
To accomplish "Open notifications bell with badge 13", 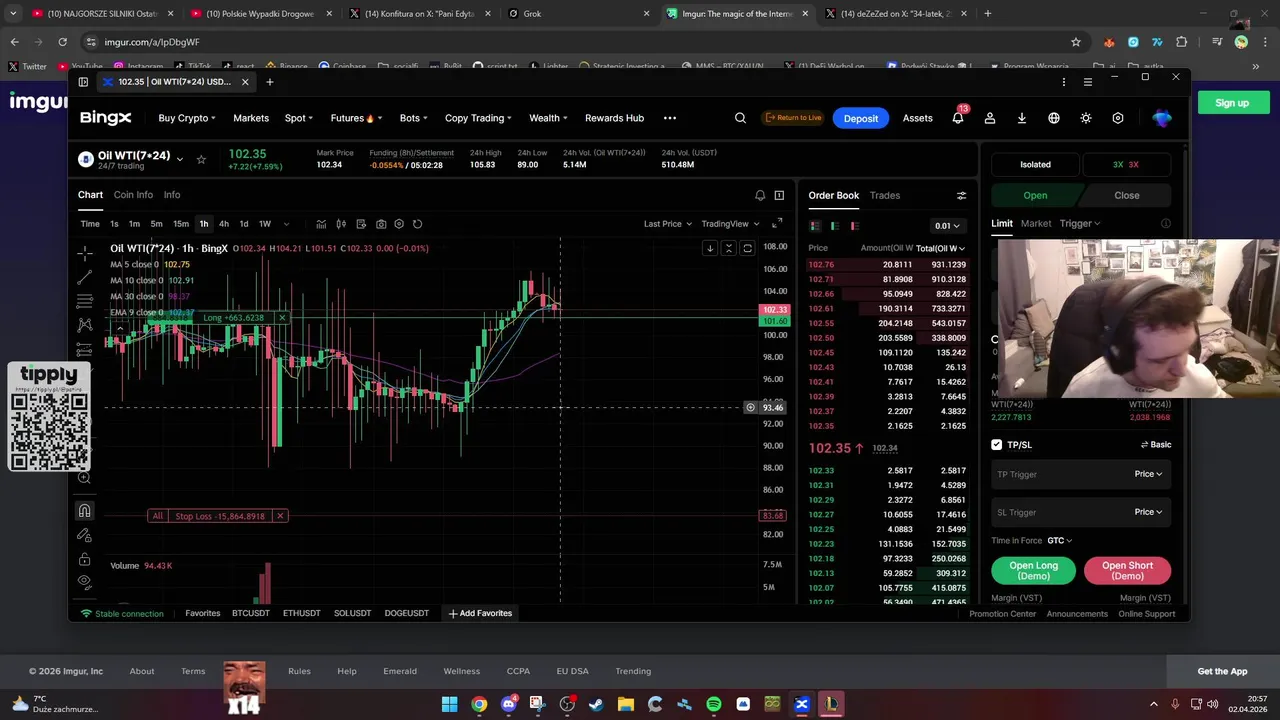I will (x=958, y=118).
